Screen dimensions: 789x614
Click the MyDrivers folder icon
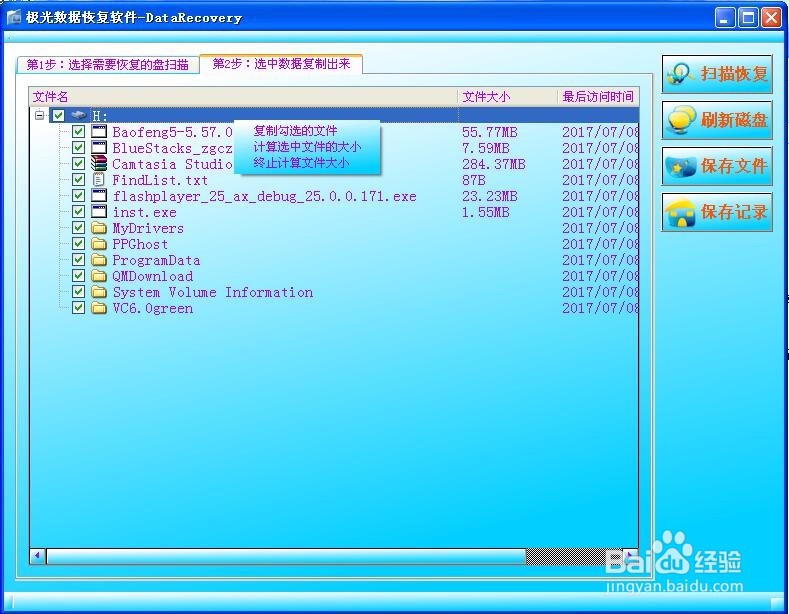coord(99,228)
